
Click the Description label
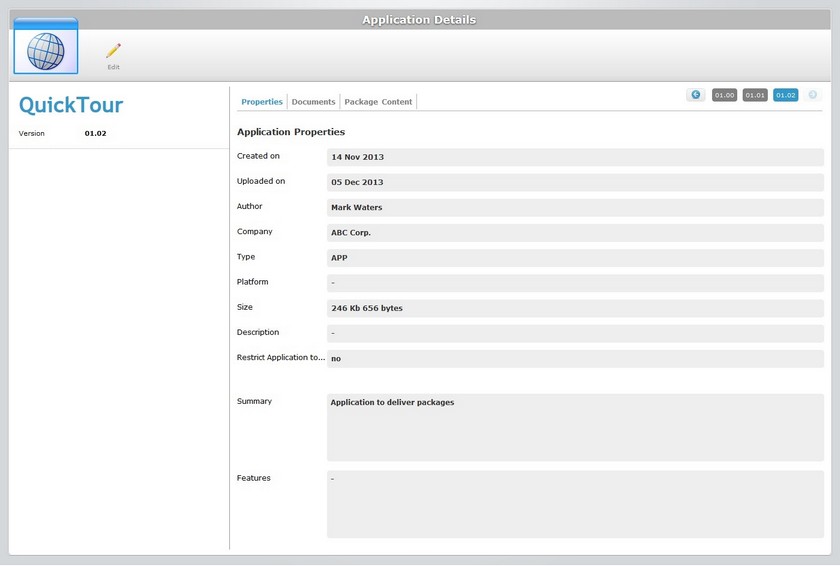pyautogui.click(x=258, y=332)
